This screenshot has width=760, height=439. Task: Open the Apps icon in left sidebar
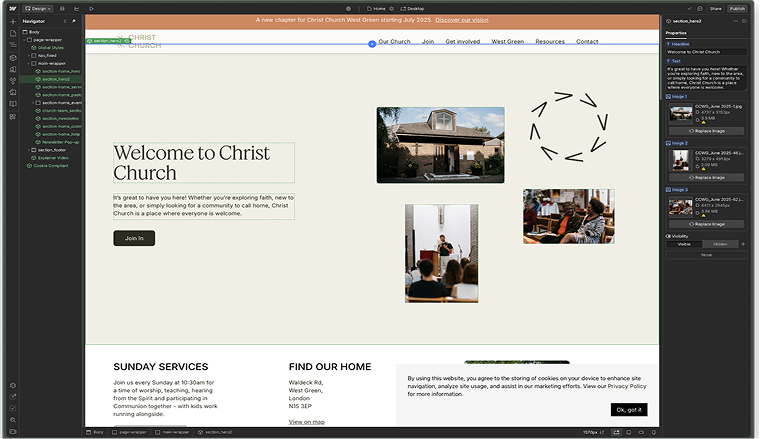13,116
